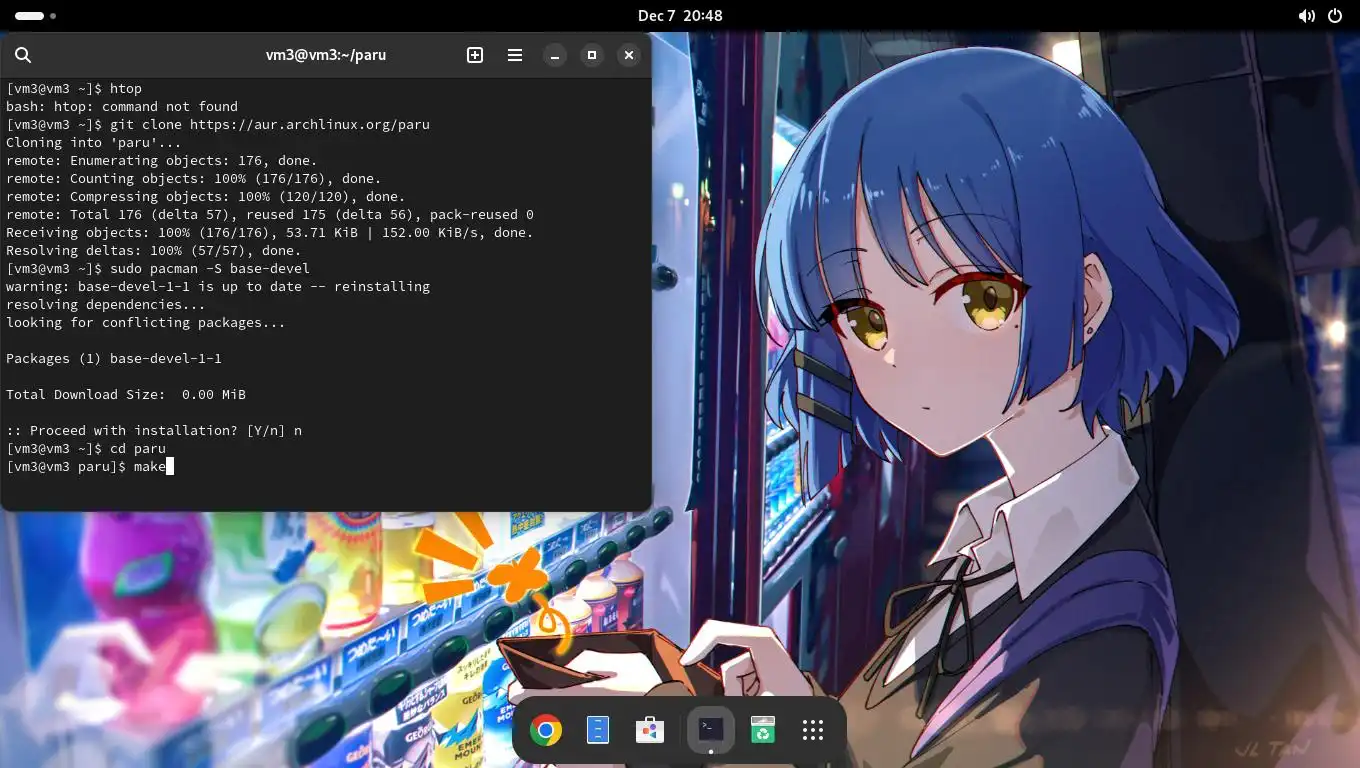Viewport: 1360px width, 768px height.
Task: Click 'looking for conflicting packages...' line
Action: (146, 322)
